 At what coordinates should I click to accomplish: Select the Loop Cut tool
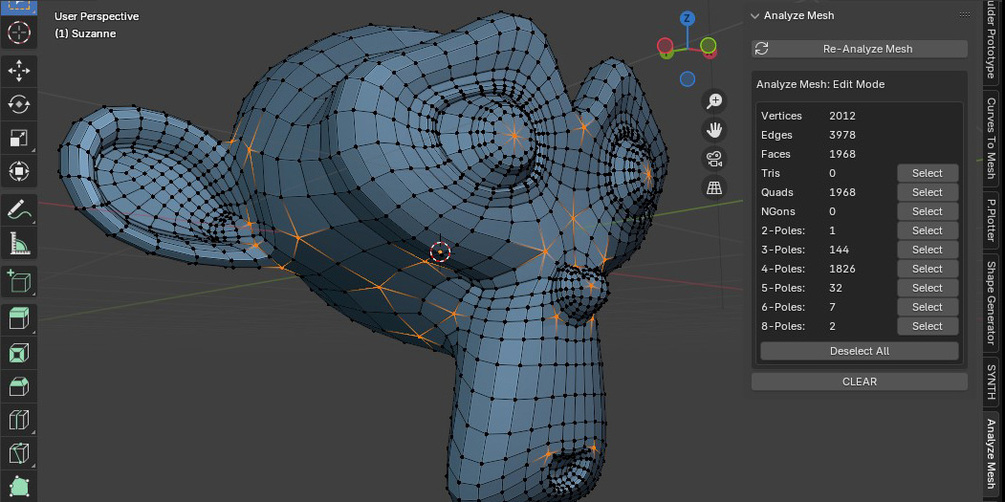(x=19, y=420)
